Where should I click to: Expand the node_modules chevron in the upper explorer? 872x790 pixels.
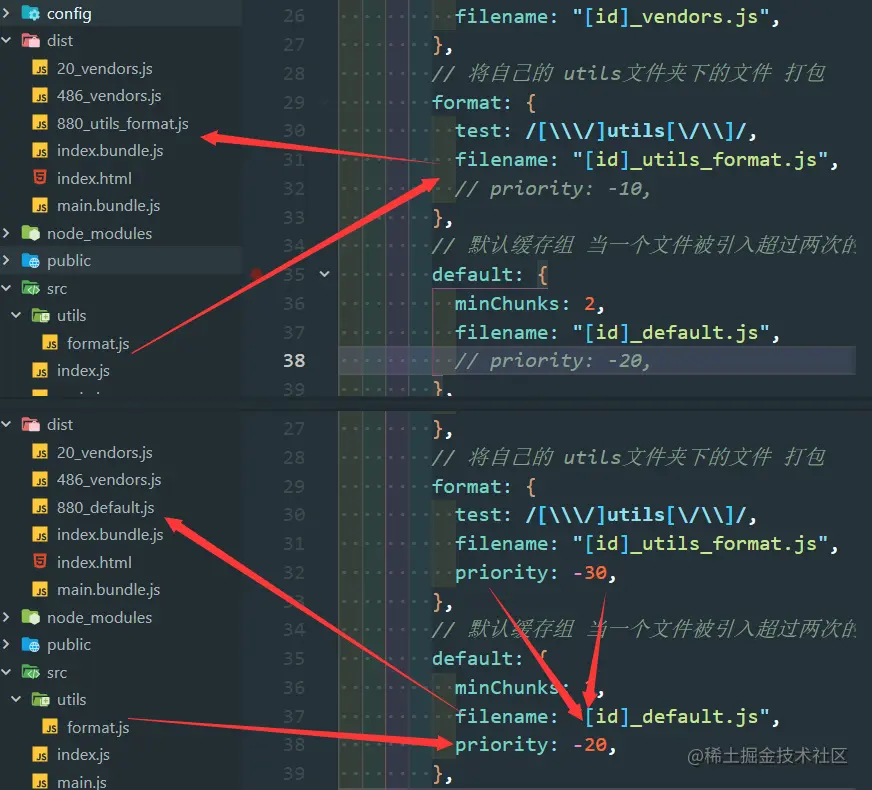pyautogui.click(x=6, y=232)
